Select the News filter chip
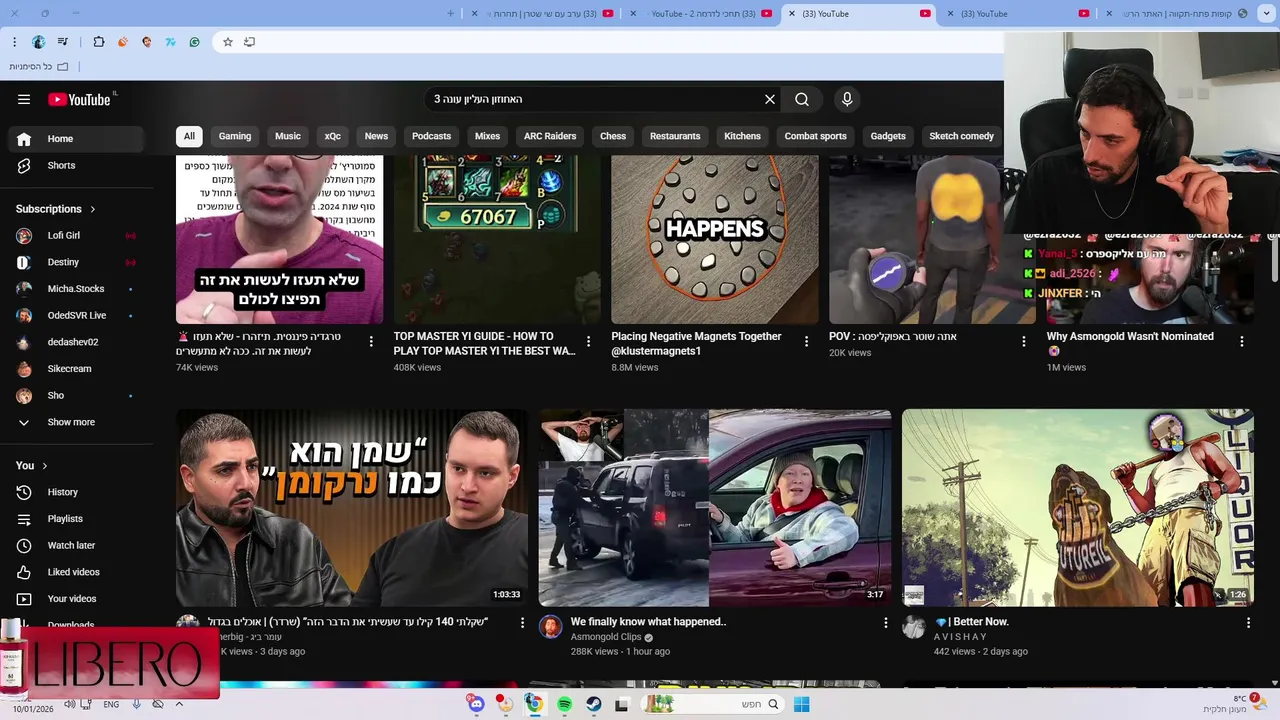This screenshot has height=720, width=1280. 376,136
